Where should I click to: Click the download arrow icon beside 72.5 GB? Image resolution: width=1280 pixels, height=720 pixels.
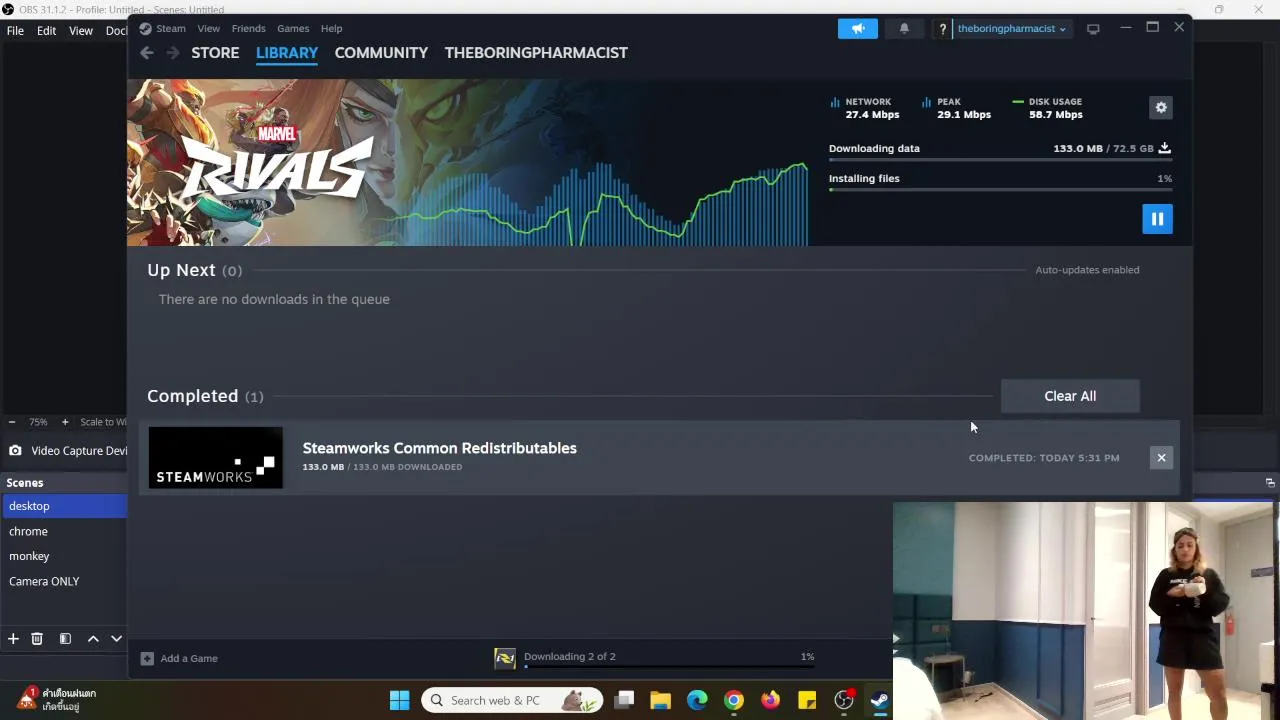pyautogui.click(x=1164, y=148)
